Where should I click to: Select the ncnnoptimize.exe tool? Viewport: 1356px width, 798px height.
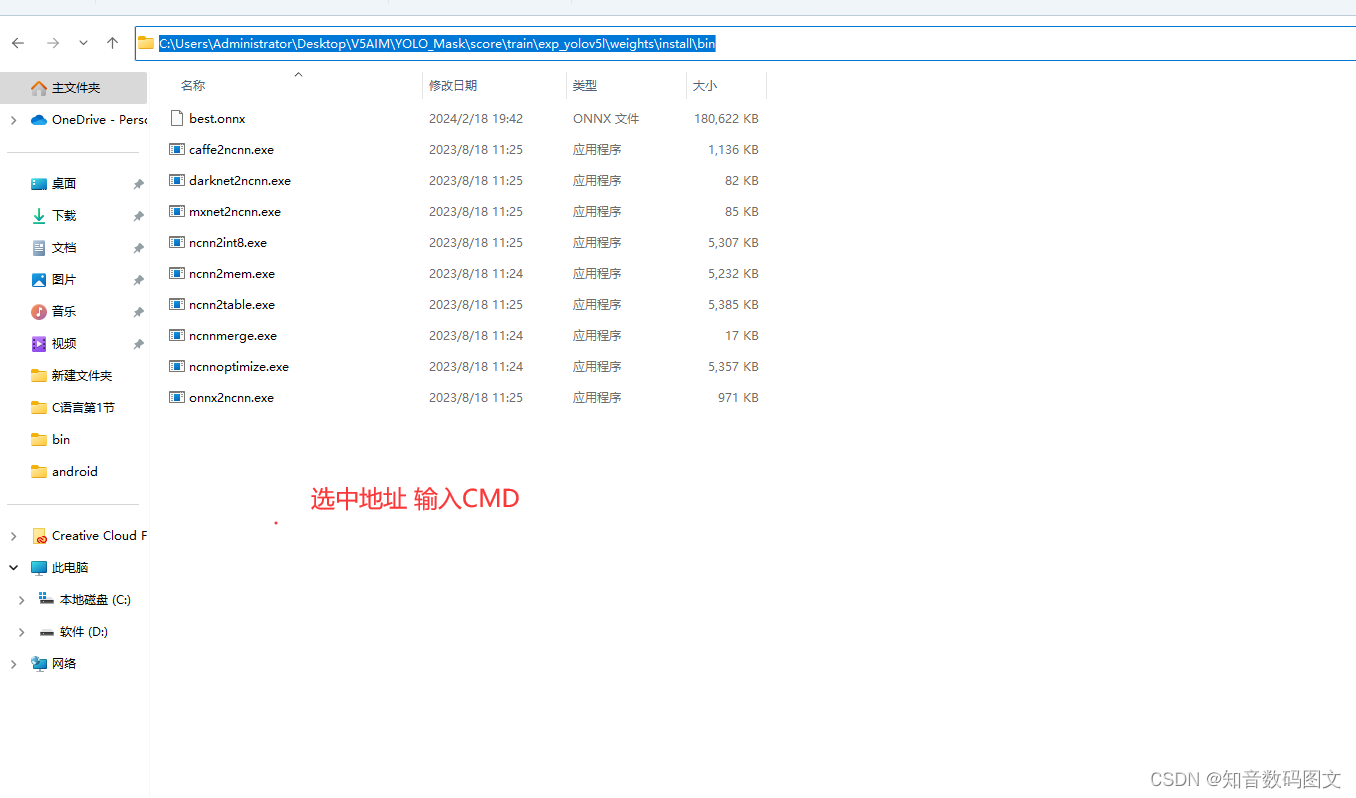(238, 366)
